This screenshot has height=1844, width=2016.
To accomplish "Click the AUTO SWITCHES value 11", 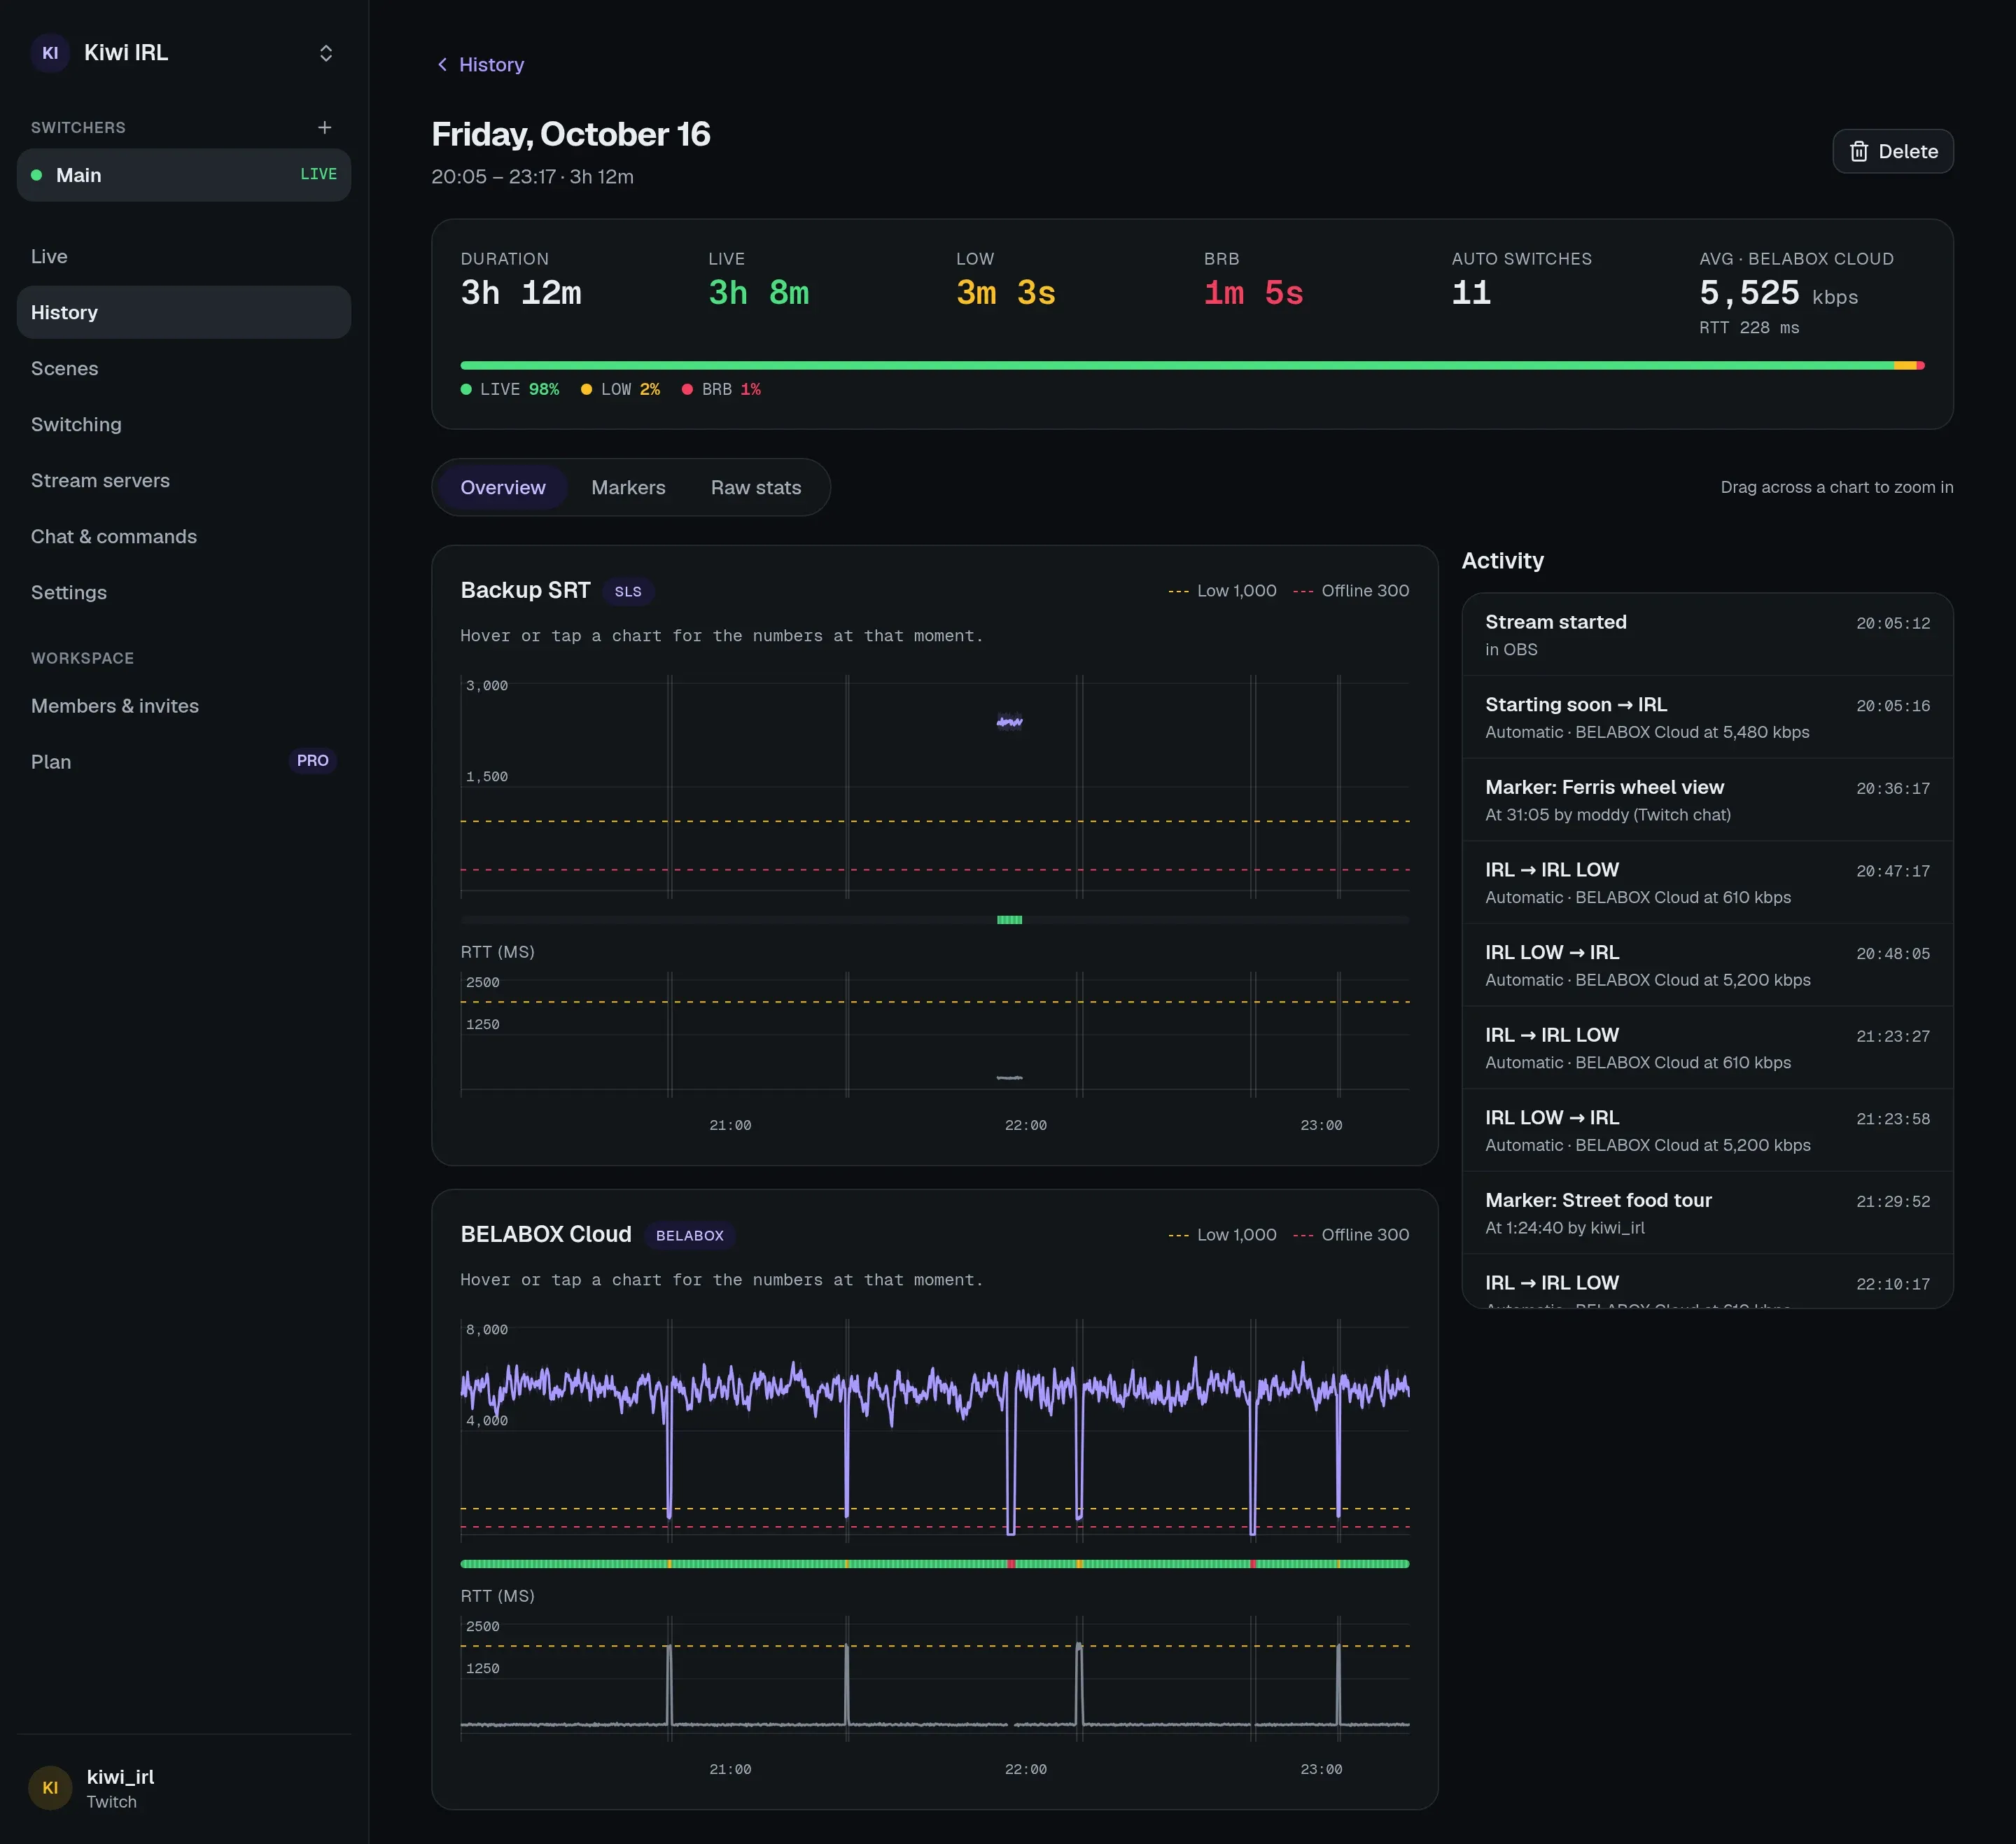I will [x=1471, y=293].
